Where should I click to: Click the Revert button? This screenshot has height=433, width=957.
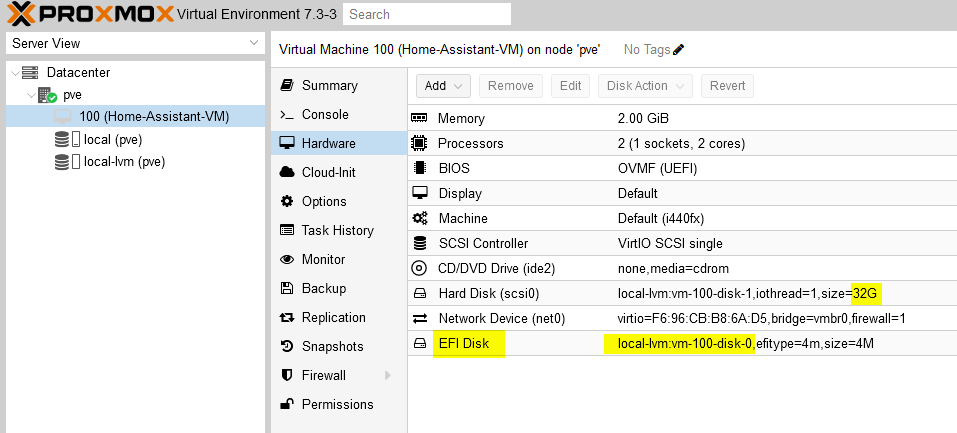[x=727, y=86]
